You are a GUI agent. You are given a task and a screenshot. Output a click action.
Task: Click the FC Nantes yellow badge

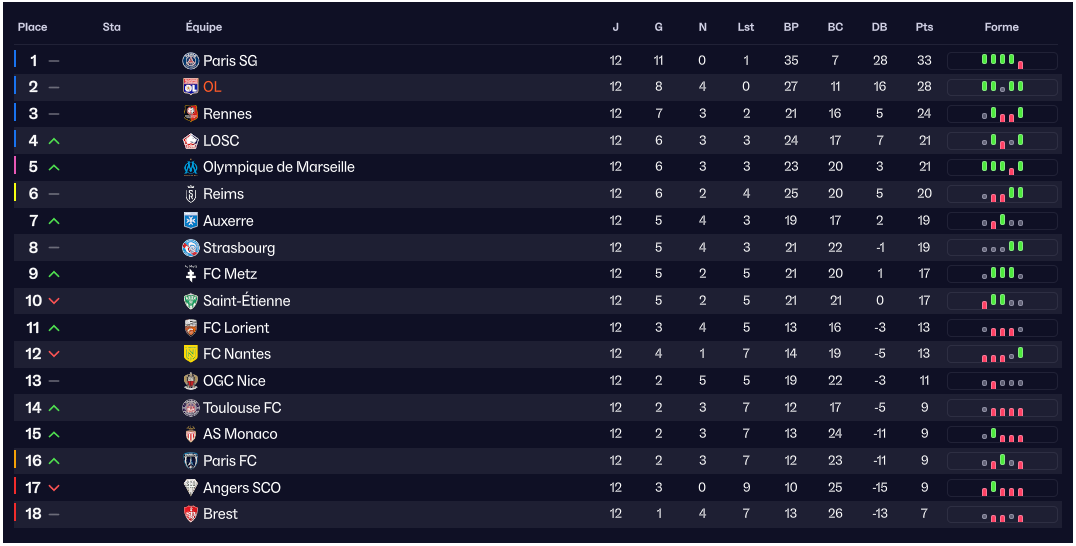pos(191,354)
